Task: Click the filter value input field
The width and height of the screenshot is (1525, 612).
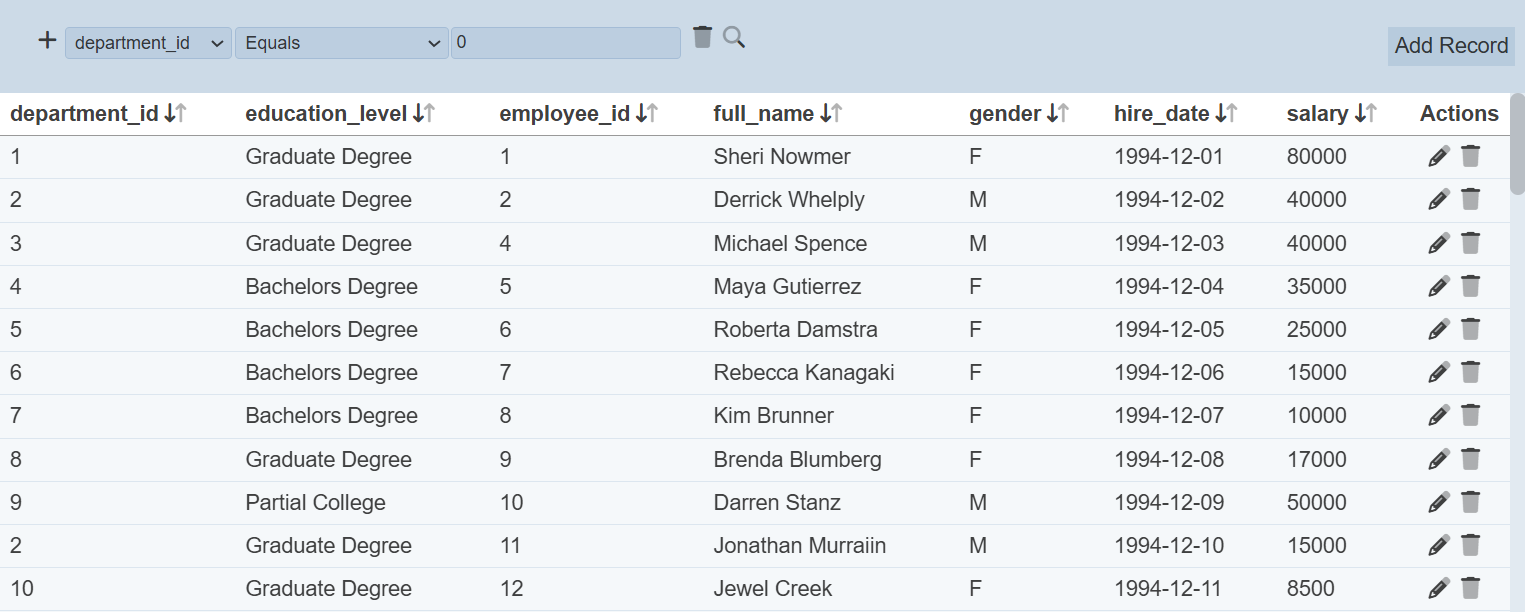Action: coord(565,43)
